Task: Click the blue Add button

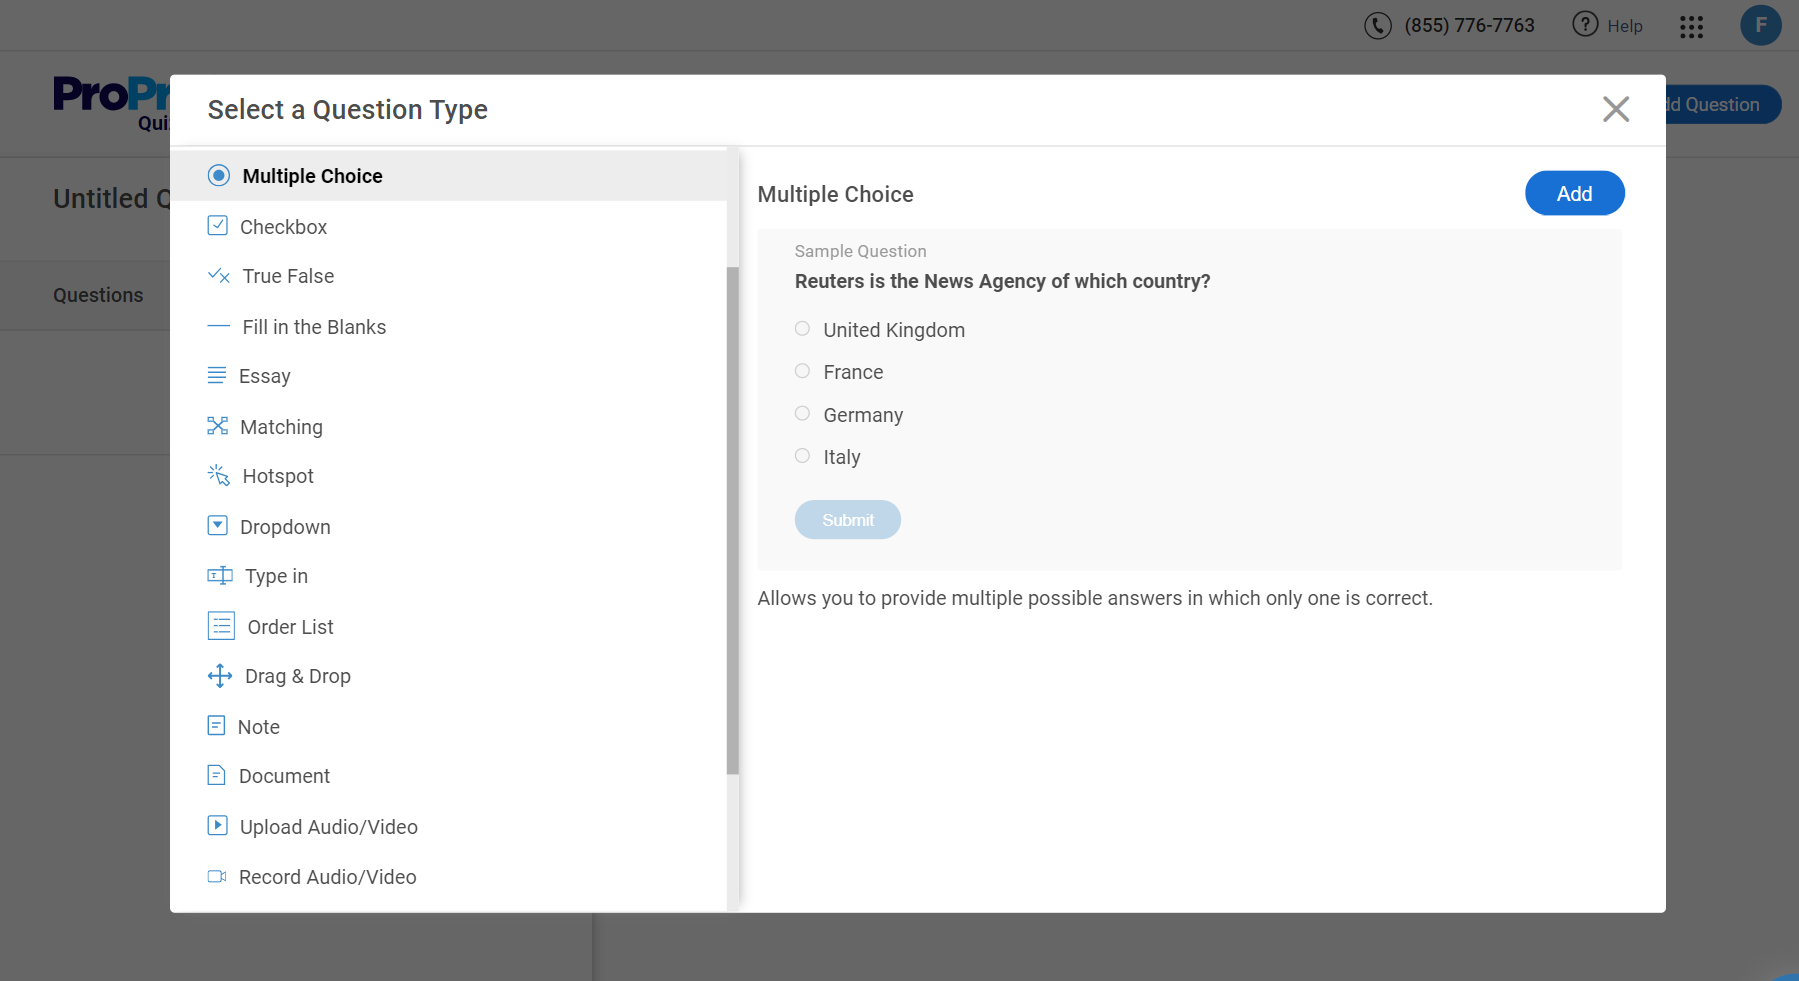Action: [1574, 194]
